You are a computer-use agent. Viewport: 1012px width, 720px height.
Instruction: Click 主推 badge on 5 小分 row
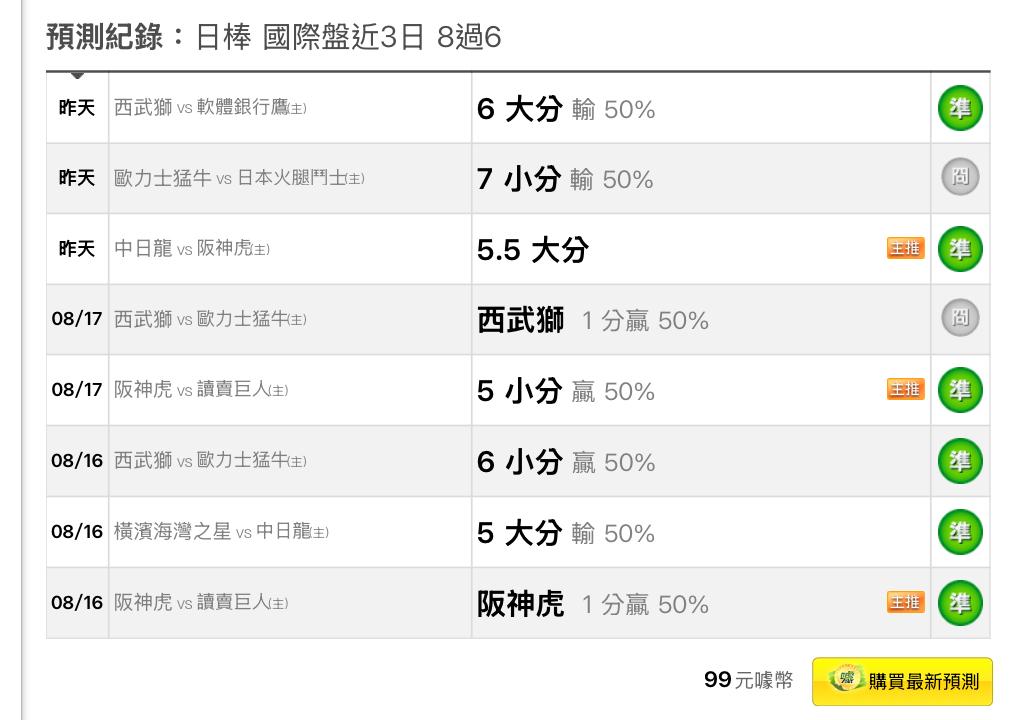(906, 390)
